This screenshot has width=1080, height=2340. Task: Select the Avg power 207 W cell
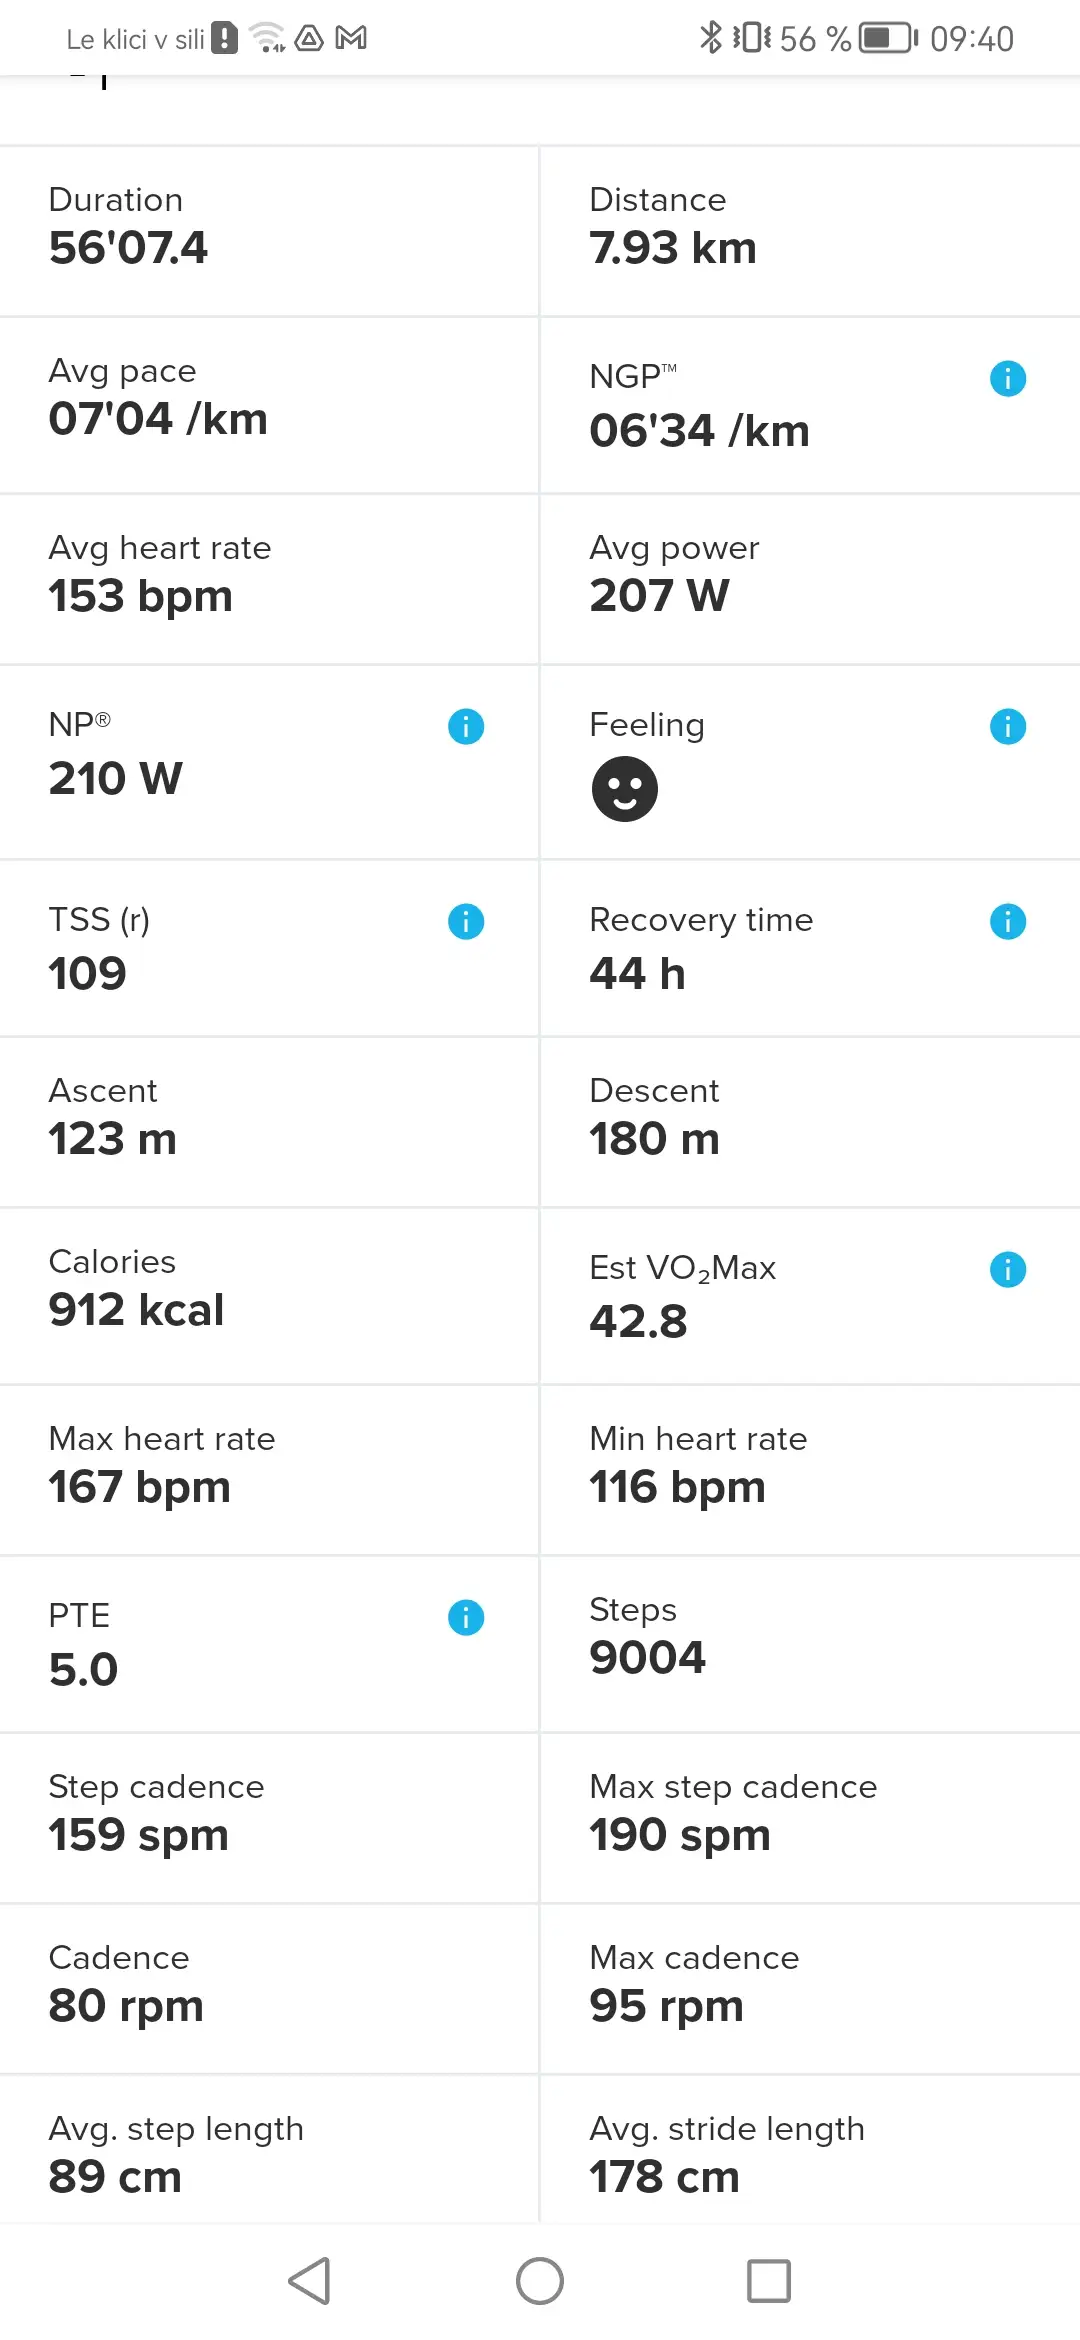pyautogui.click(x=810, y=578)
